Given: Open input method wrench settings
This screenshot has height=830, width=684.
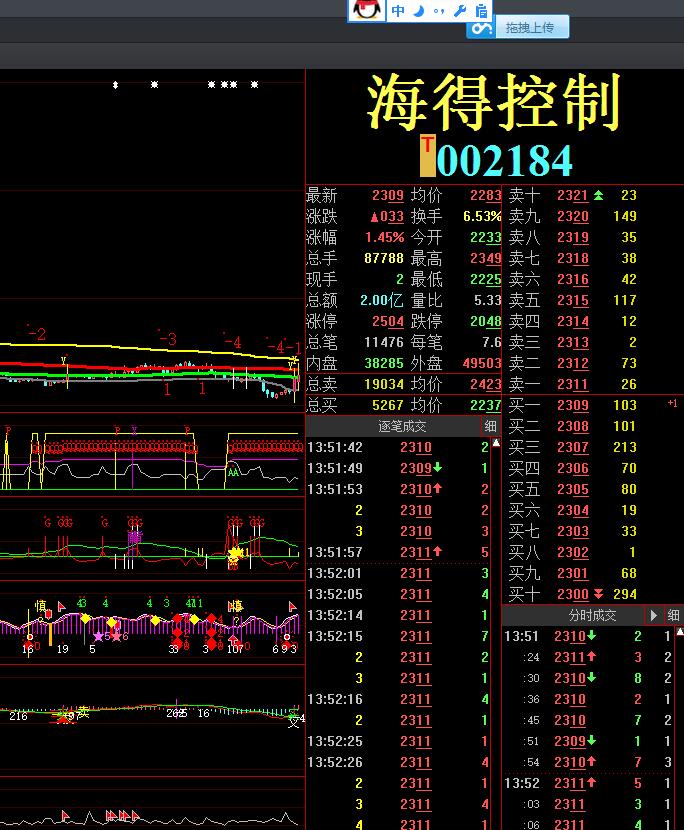Looking at the screenshot, I should coord(460,11).
